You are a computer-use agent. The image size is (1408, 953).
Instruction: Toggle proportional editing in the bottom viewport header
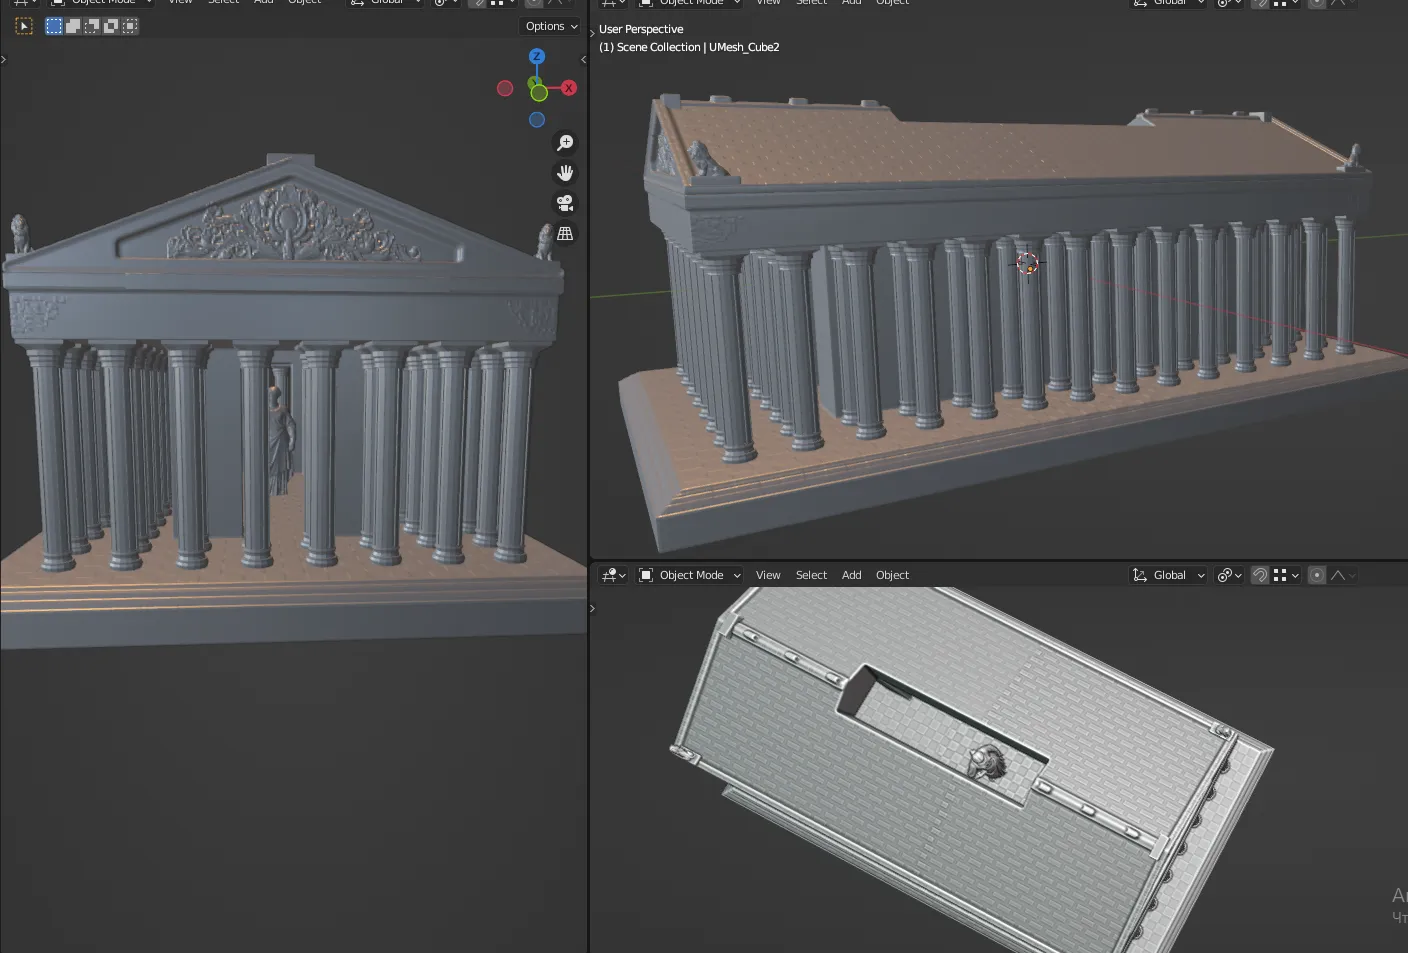coord(1316,575)
